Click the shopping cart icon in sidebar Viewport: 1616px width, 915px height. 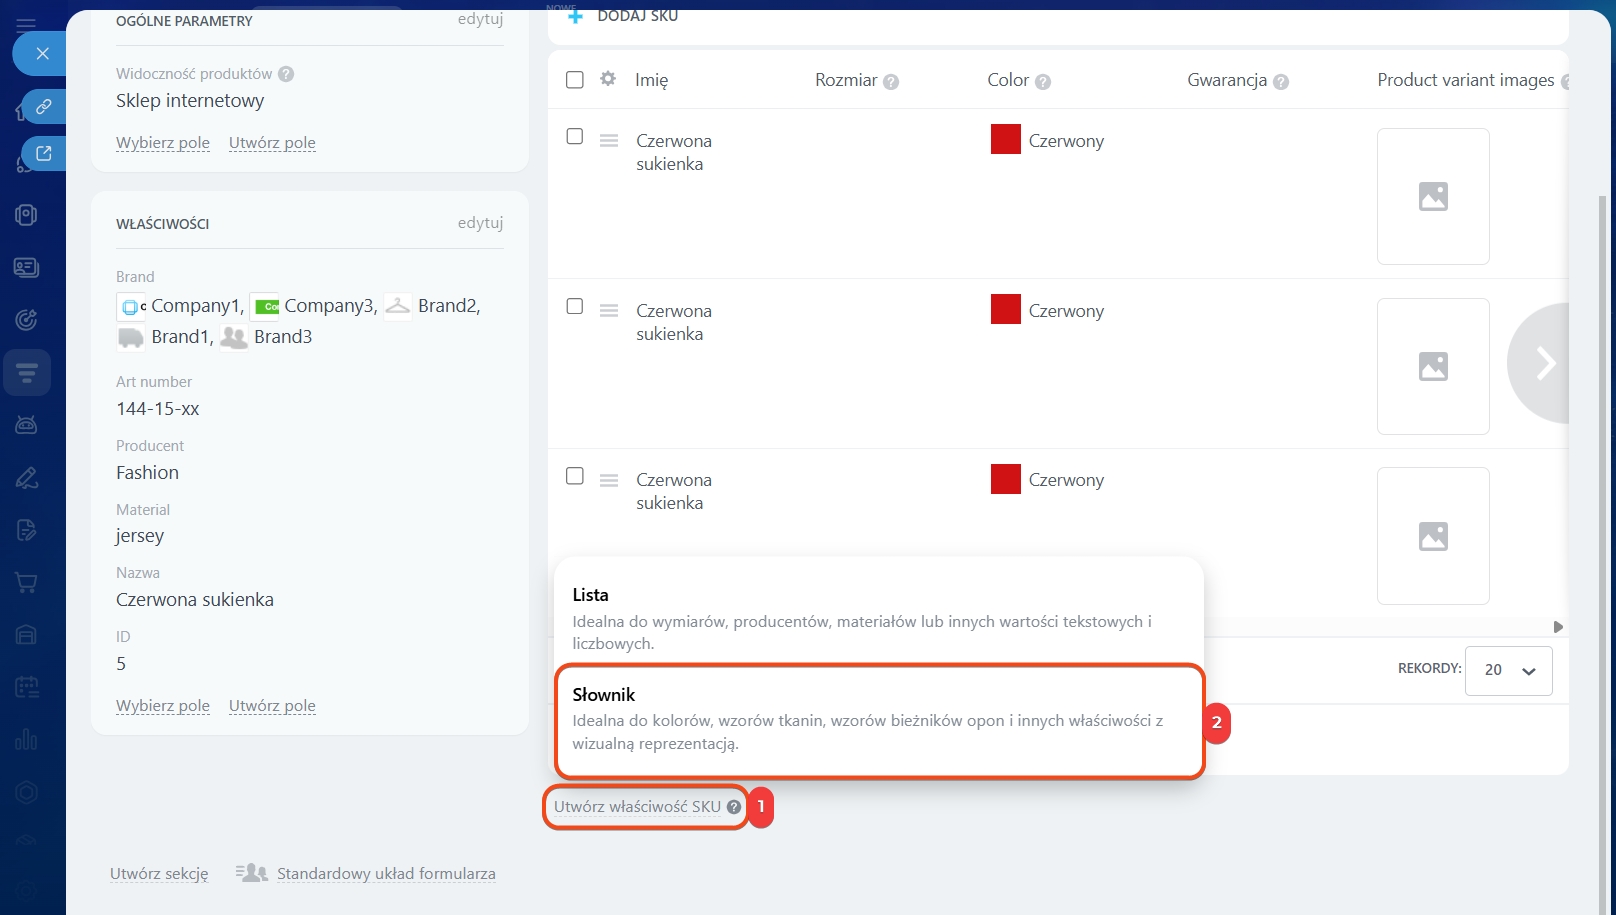pos(27,583)
